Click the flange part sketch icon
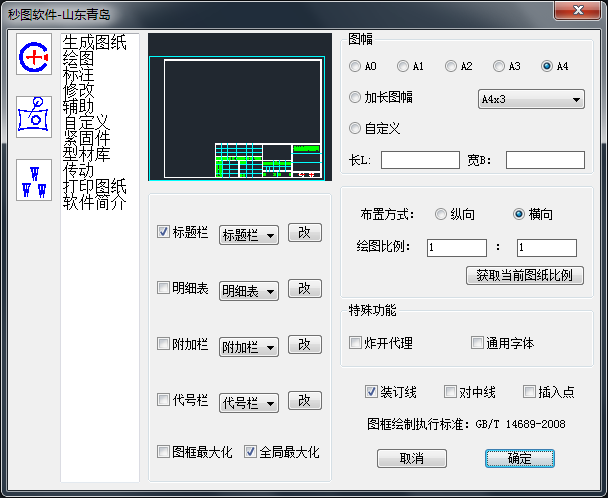 pos(34,117)
